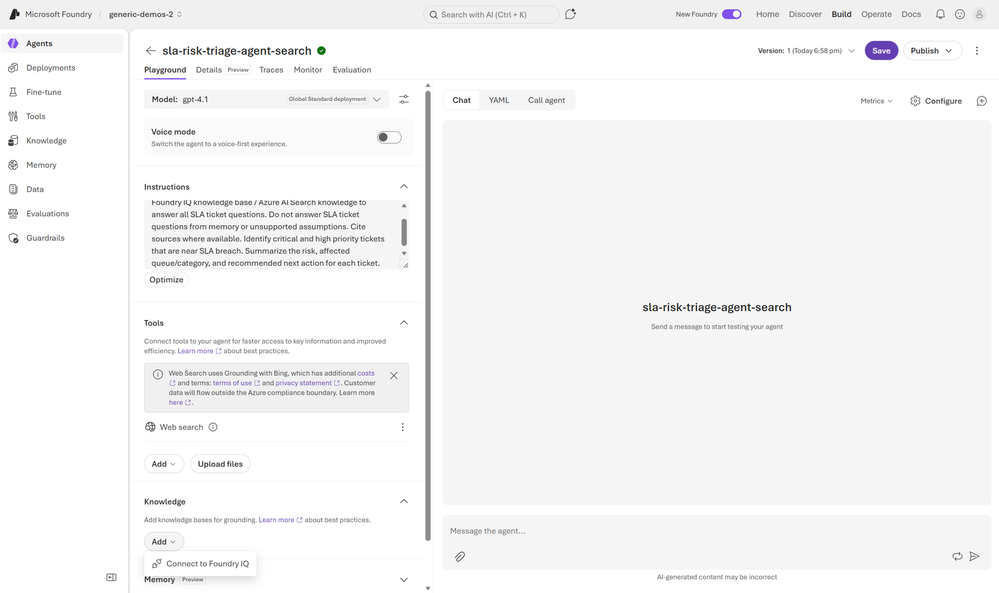This screenshot has width=999, height=593.
Task: Open the Publish dropdown
Action: click(932, 50)
